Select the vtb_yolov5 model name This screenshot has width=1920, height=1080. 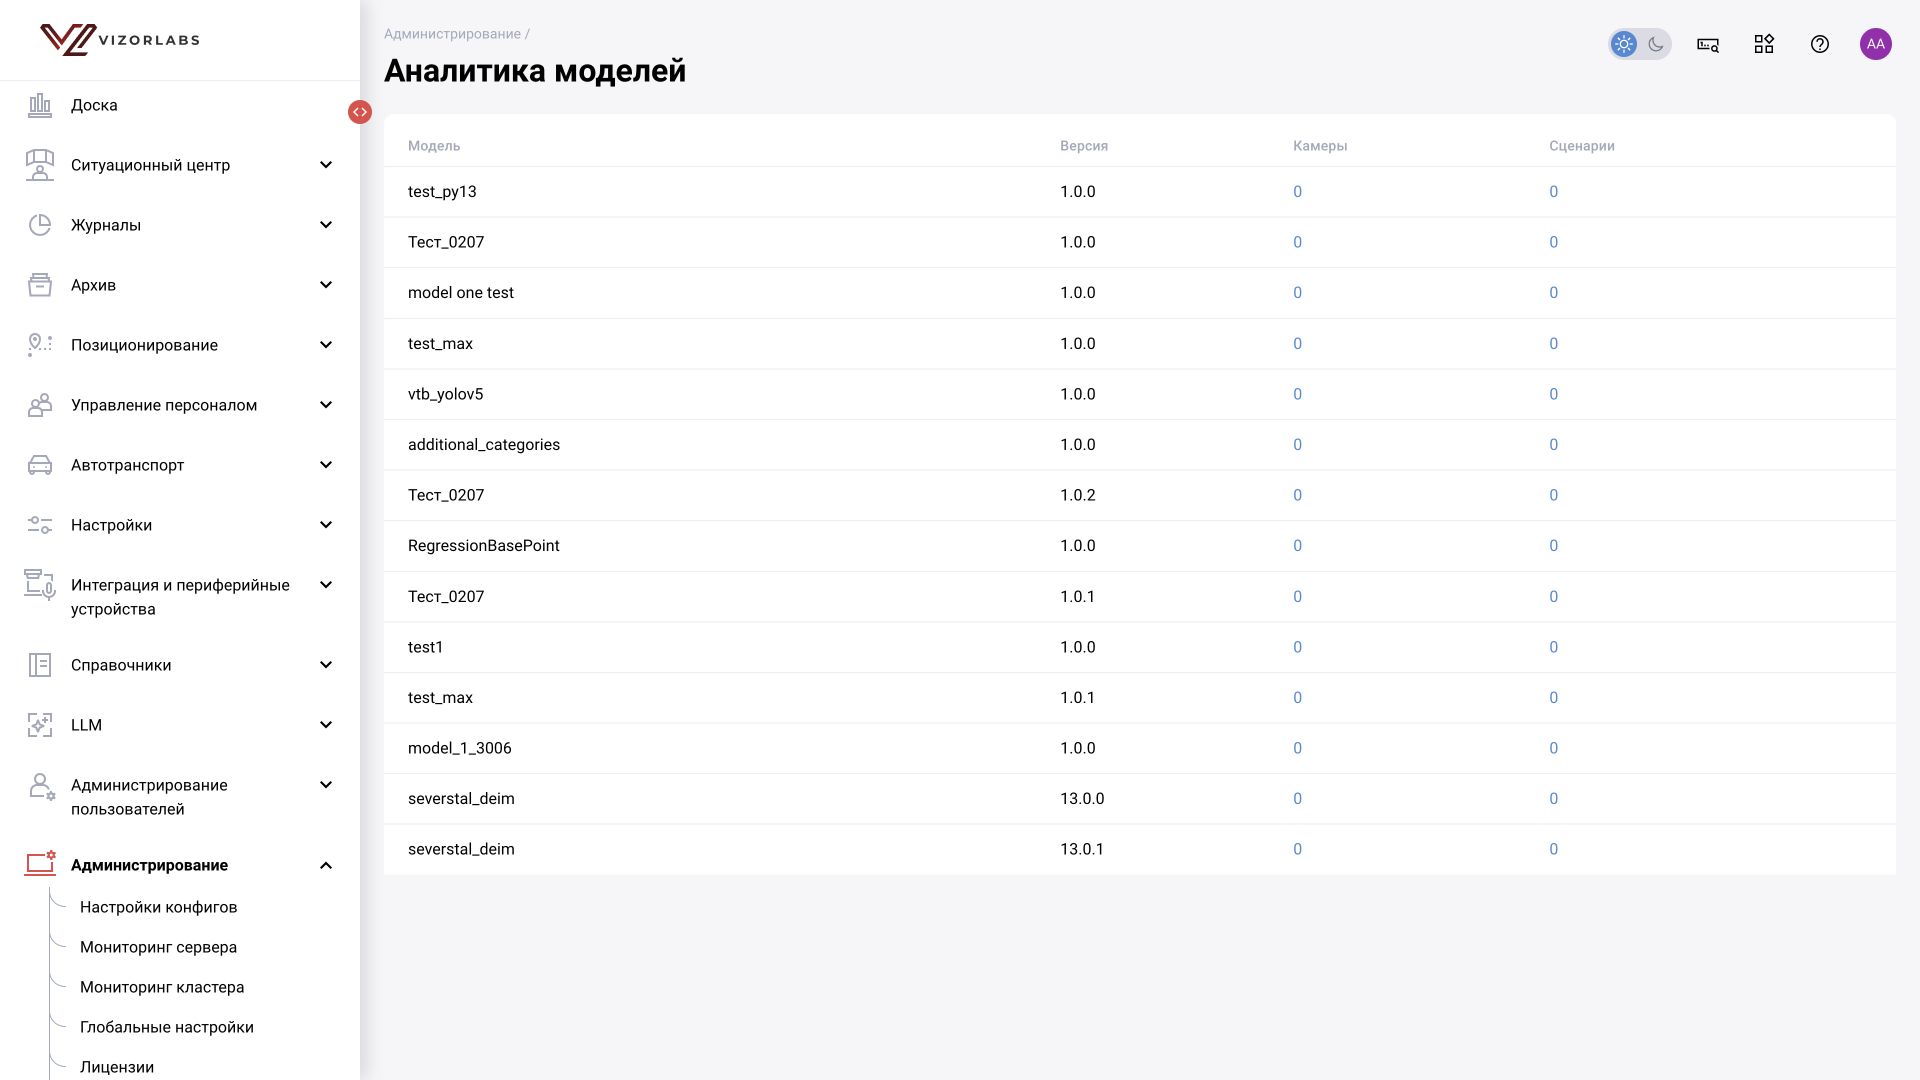click(x=445, y=394)
